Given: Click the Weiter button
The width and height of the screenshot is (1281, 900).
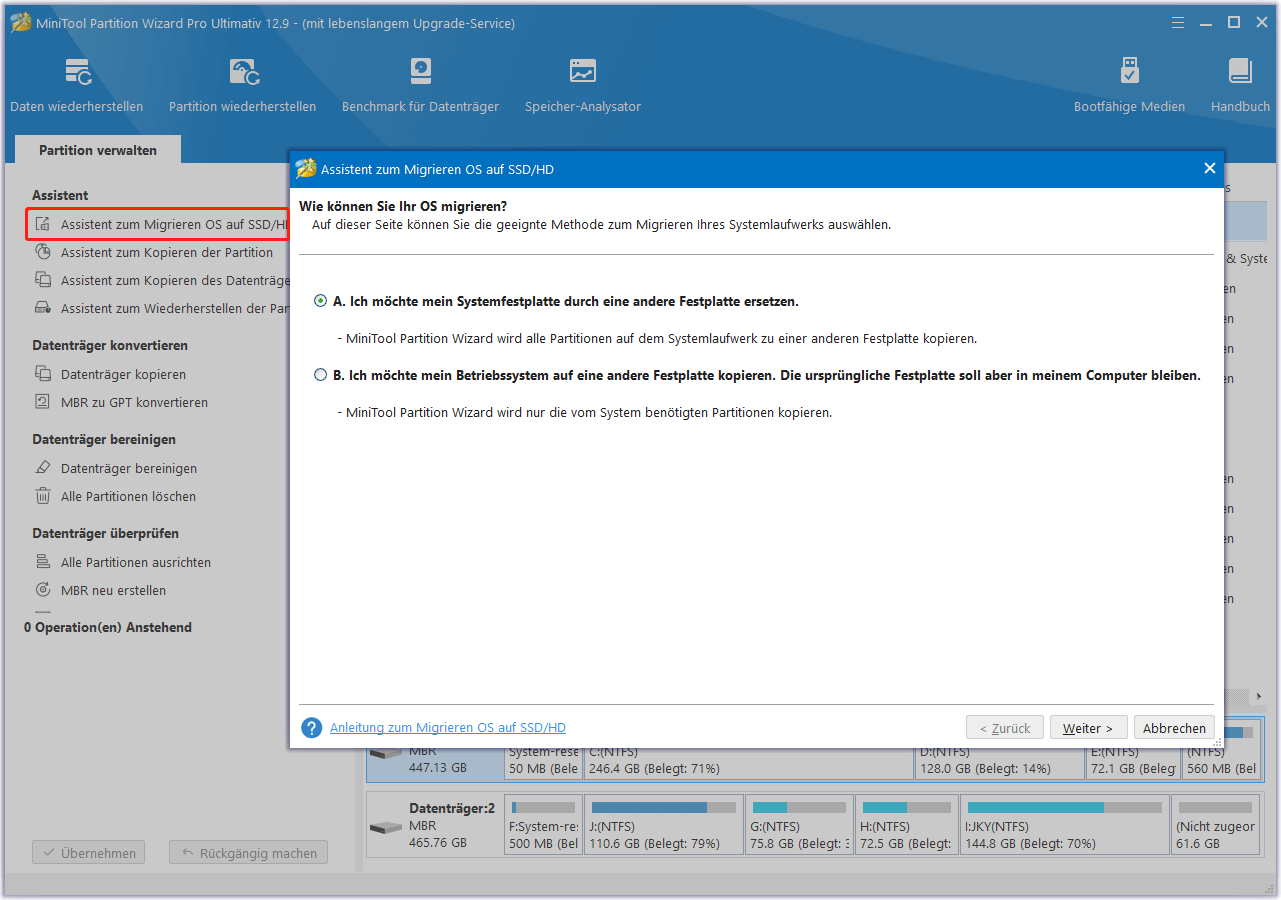Looking at the screenshot, I should (1088, 728).
